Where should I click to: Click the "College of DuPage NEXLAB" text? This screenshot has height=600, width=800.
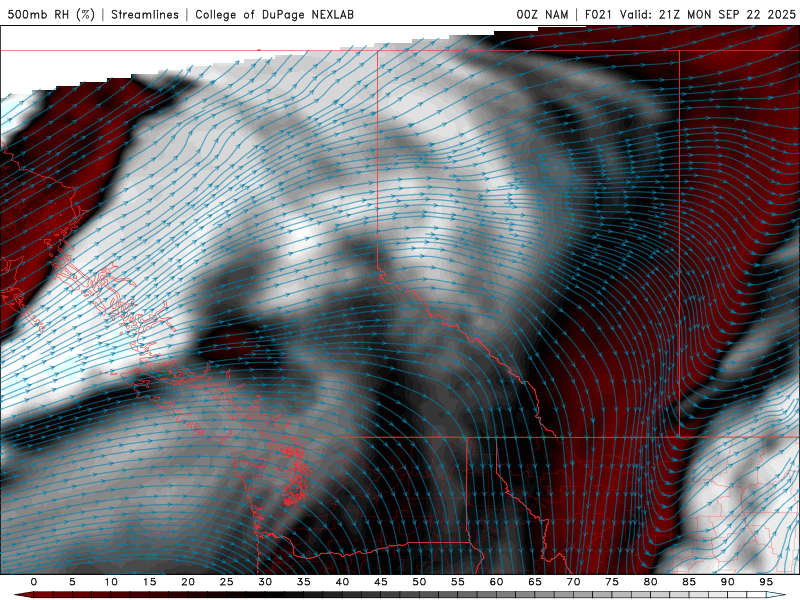coord(274,14)
